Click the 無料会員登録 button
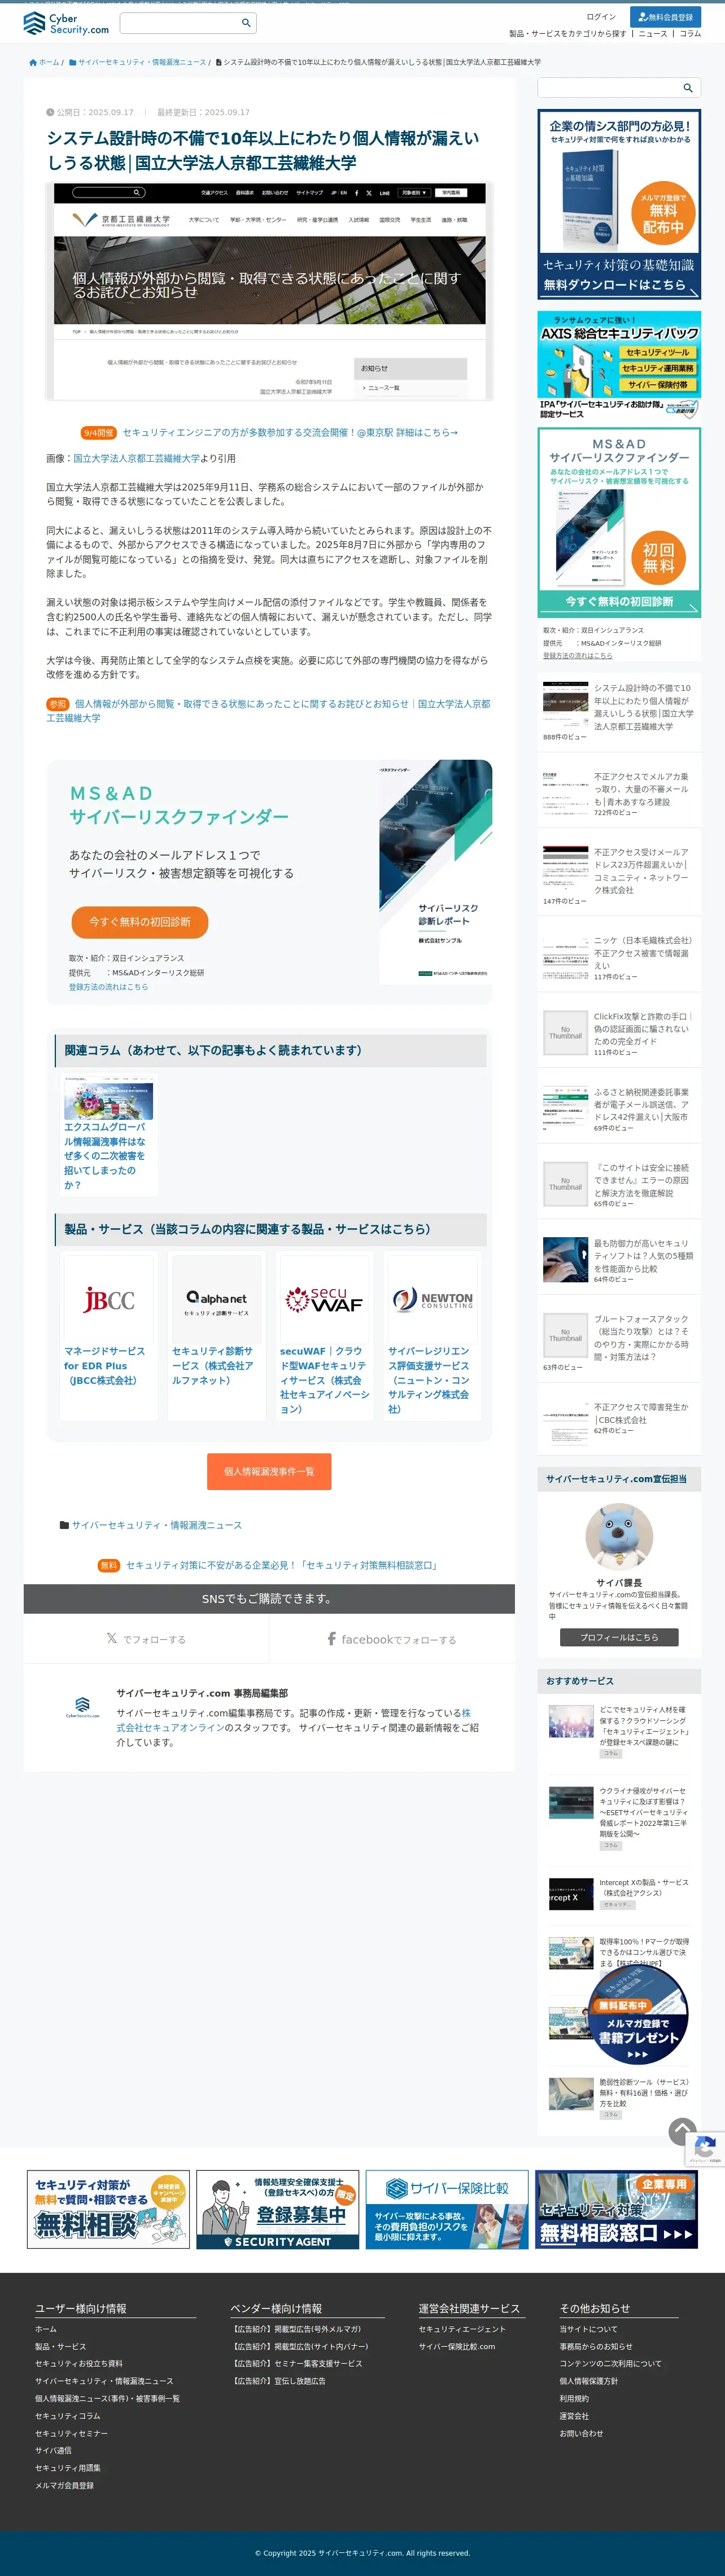 tap(665, 17)
